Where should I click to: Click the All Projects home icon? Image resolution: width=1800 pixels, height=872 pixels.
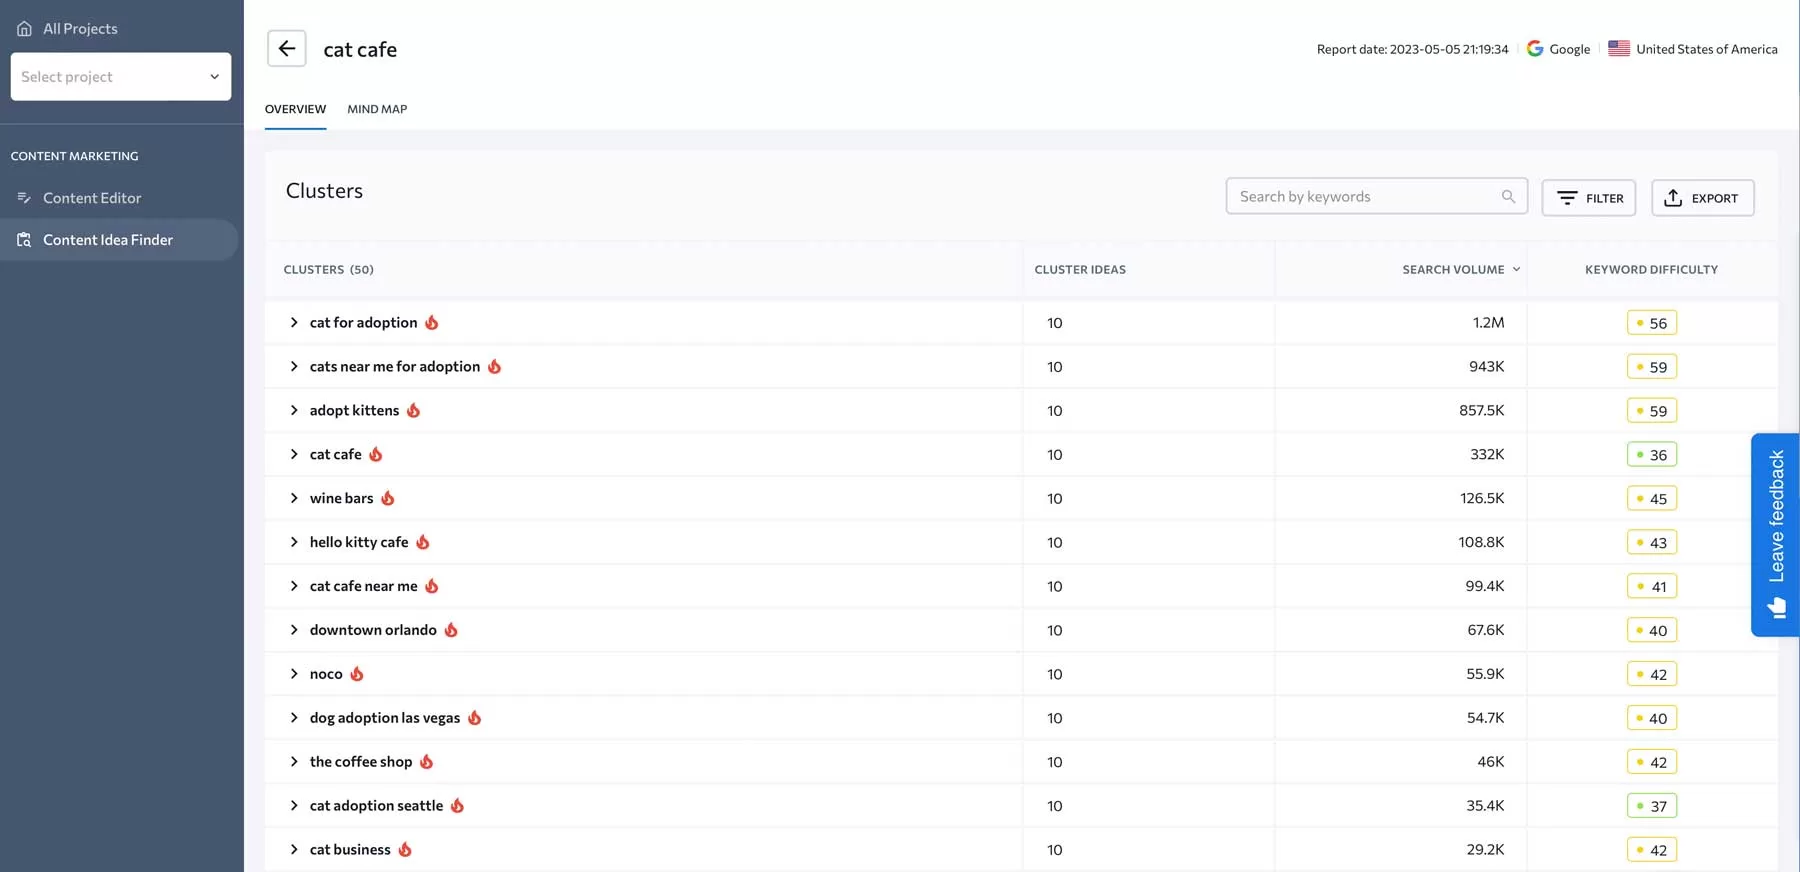pyautogui.click(x=24, y=29)
